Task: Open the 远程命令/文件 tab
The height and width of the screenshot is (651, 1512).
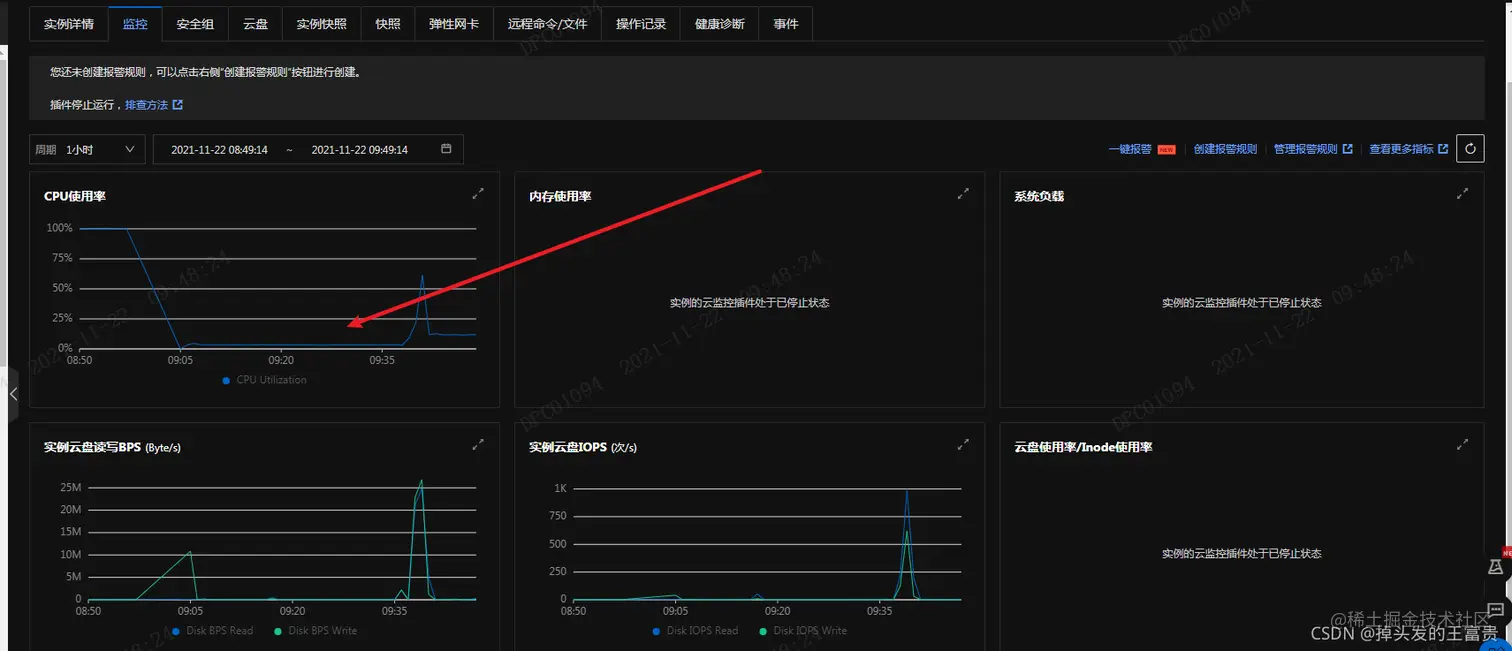Action: point(547,24)
